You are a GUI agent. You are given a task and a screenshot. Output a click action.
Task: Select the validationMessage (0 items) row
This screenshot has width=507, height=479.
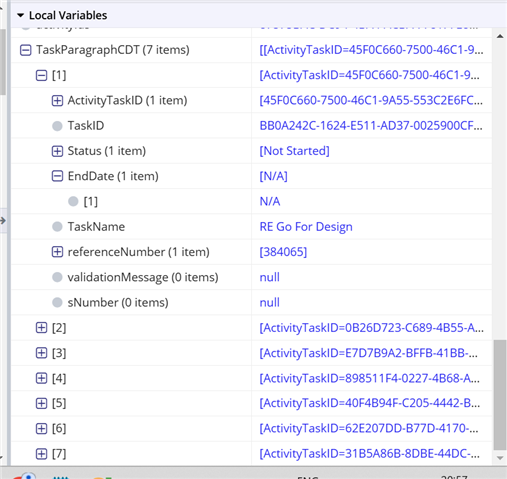252,277
